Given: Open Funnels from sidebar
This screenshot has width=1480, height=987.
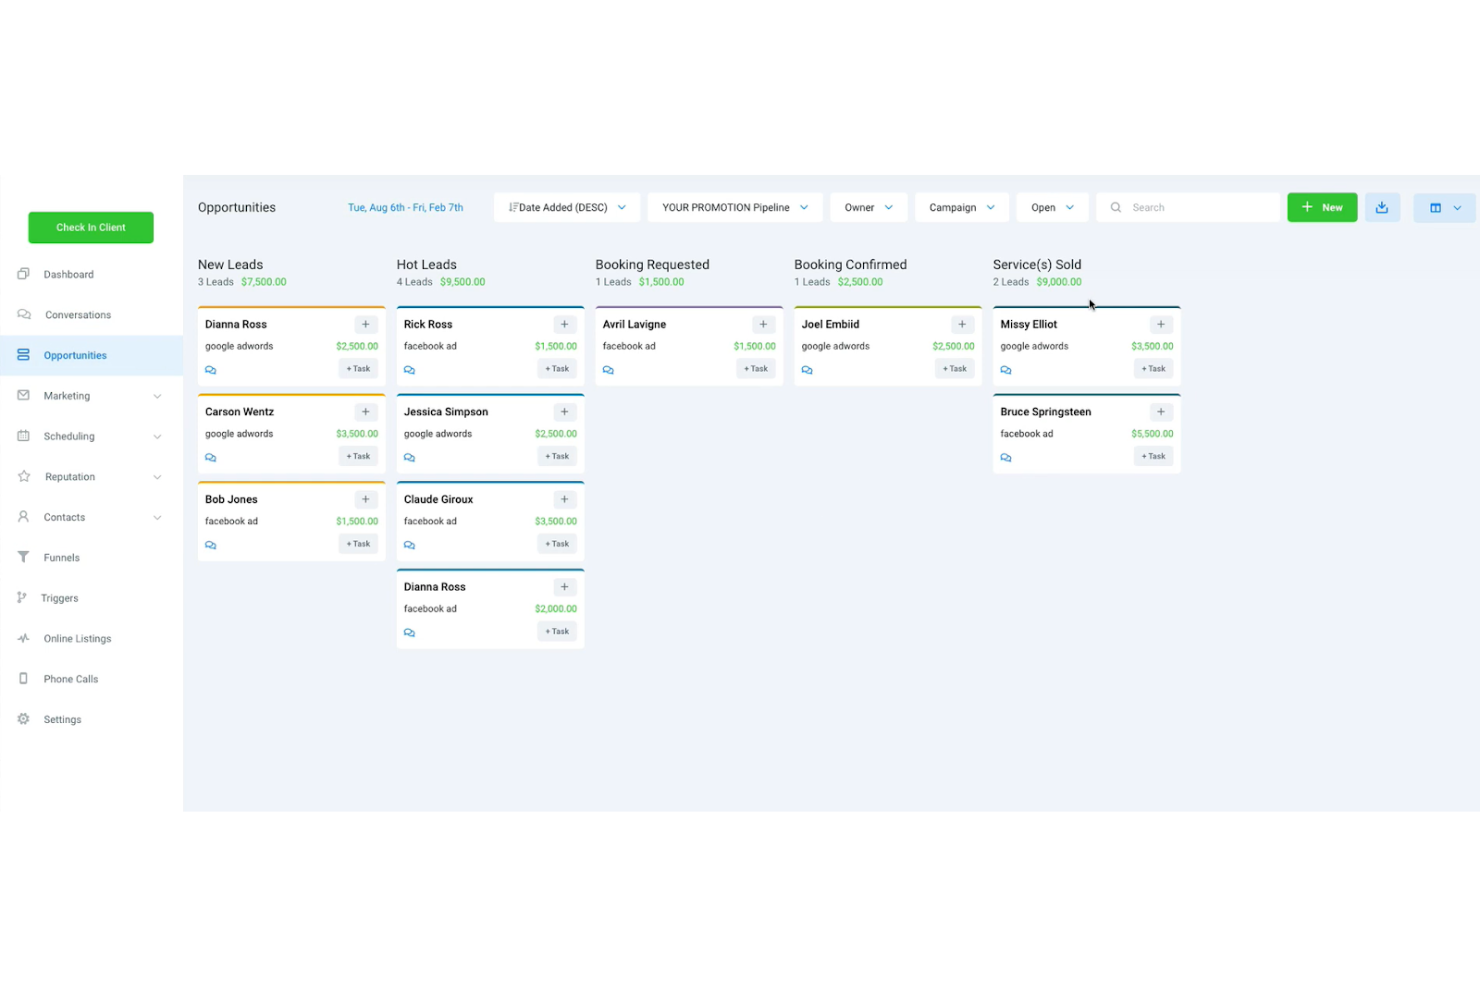Looking at the screenshot, I should [x=61, y=558].
